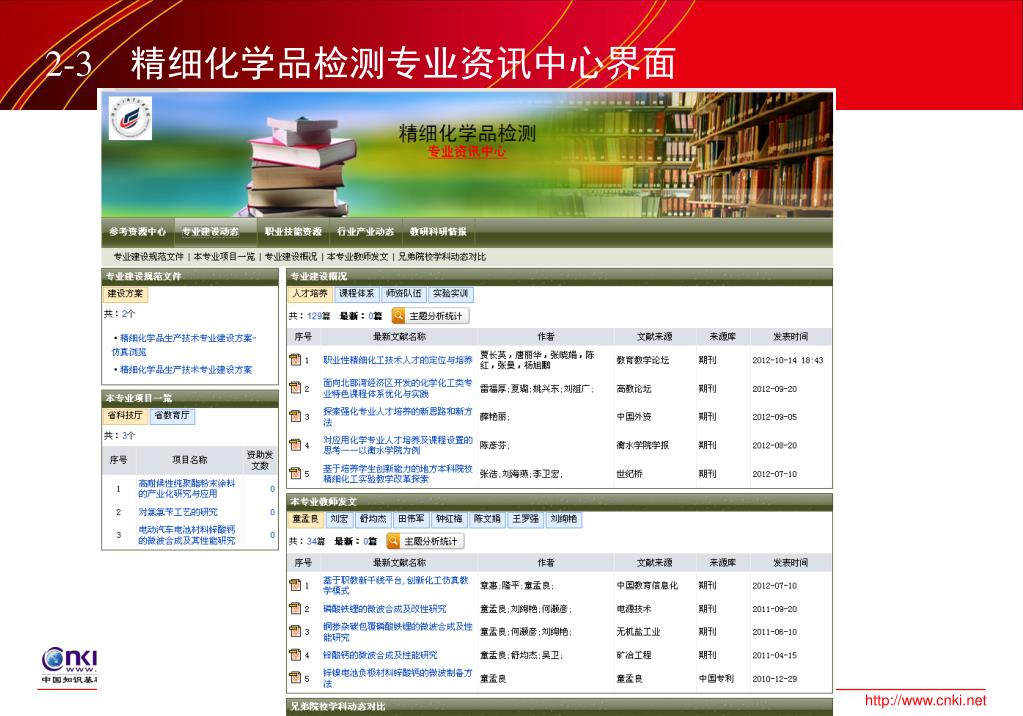Open article 面向北部湾经济区开发的化学化工类专业
Viewport: 1023px width, 716px height.
tap(398, 388)
